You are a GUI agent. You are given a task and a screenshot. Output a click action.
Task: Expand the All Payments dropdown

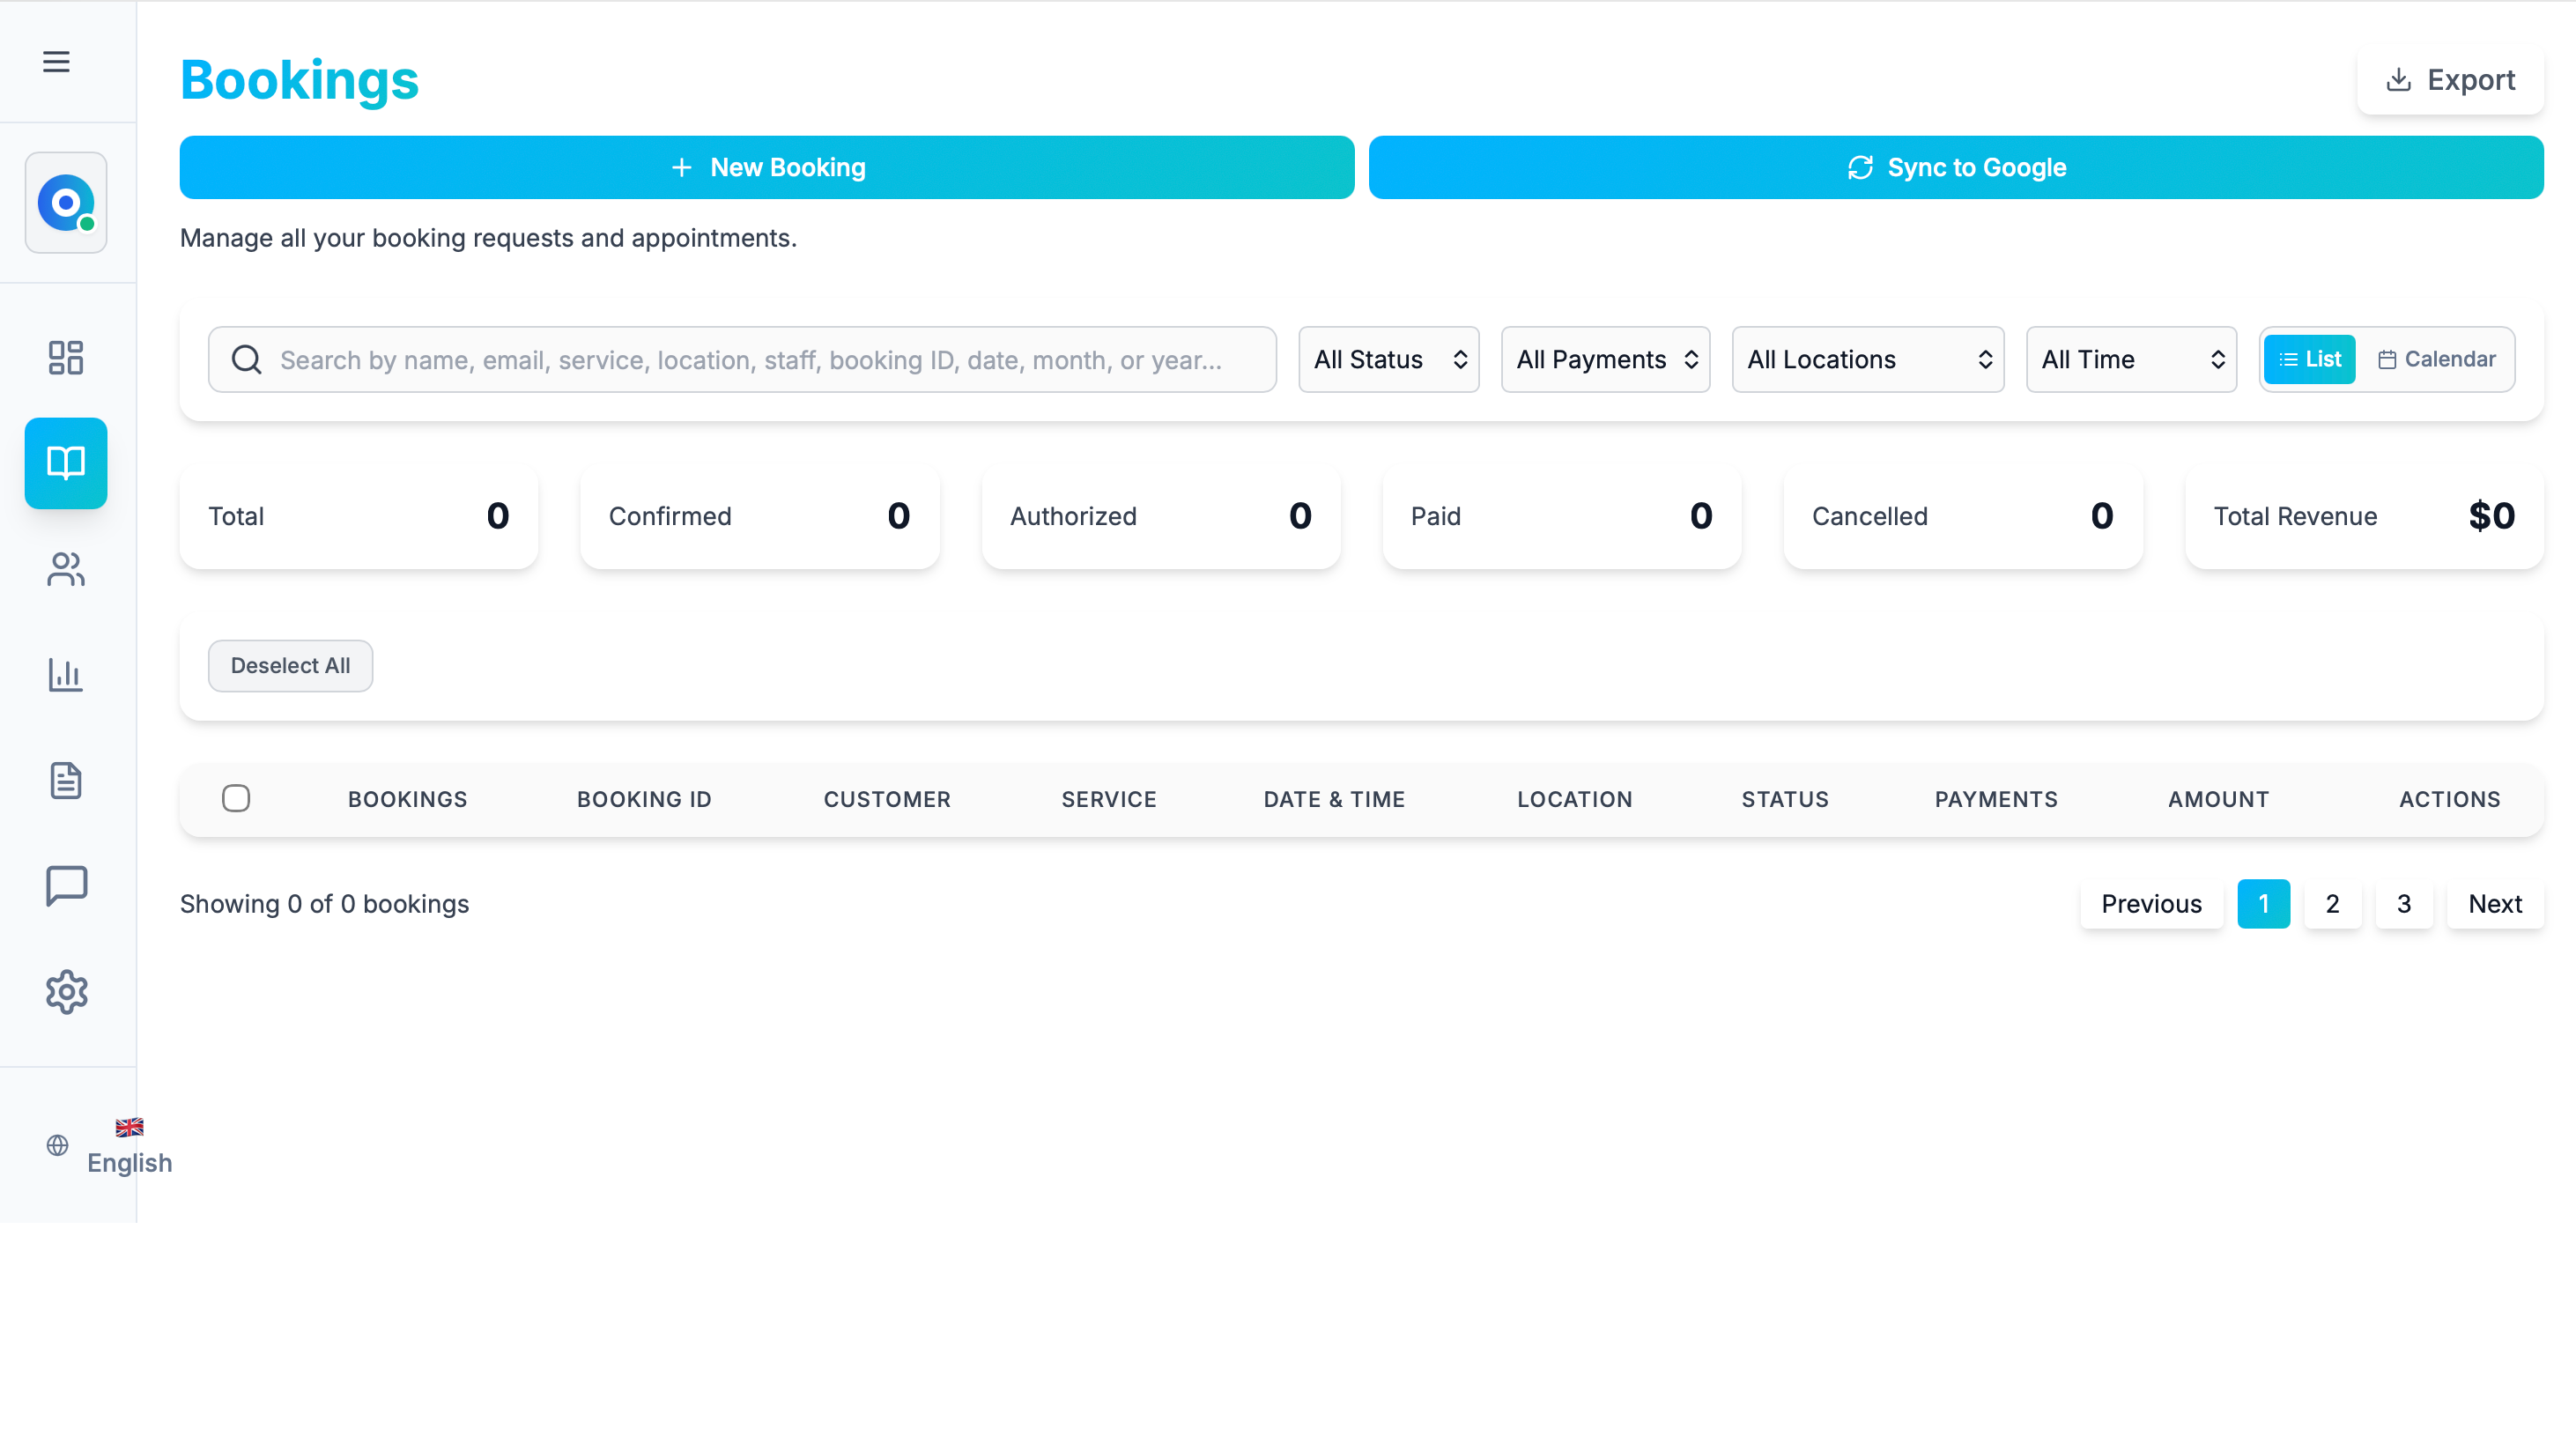[1605, 359]
